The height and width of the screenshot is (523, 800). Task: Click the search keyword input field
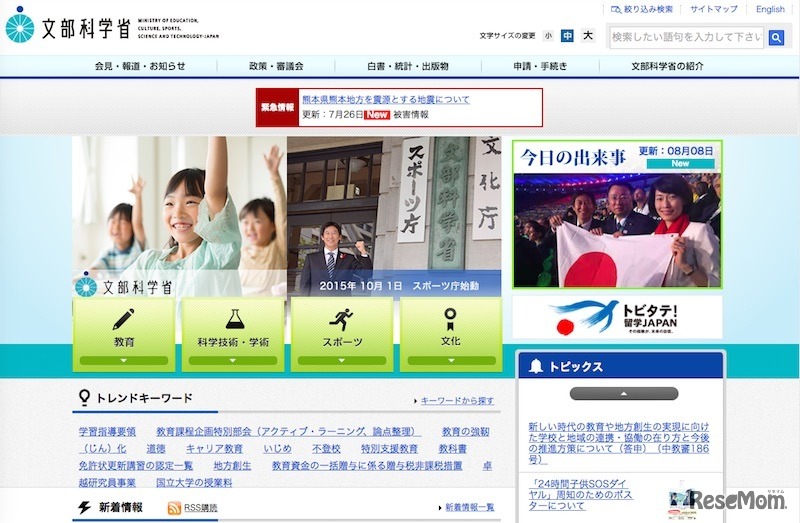coord(687,37)
